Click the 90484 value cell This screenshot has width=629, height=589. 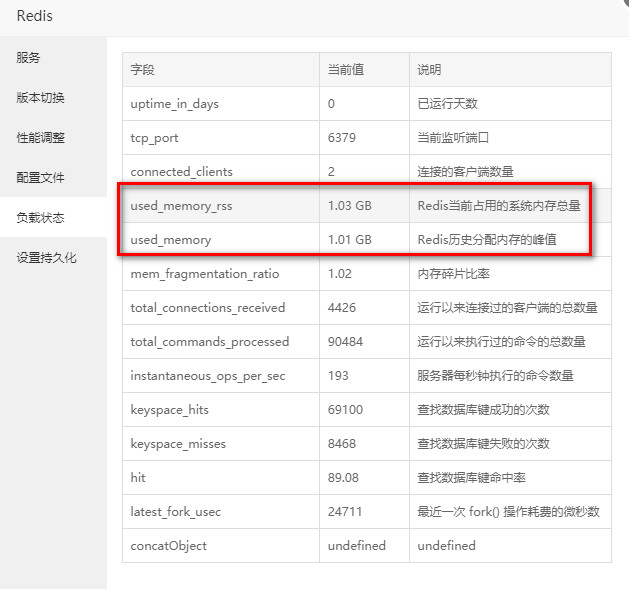click(364, 342)
